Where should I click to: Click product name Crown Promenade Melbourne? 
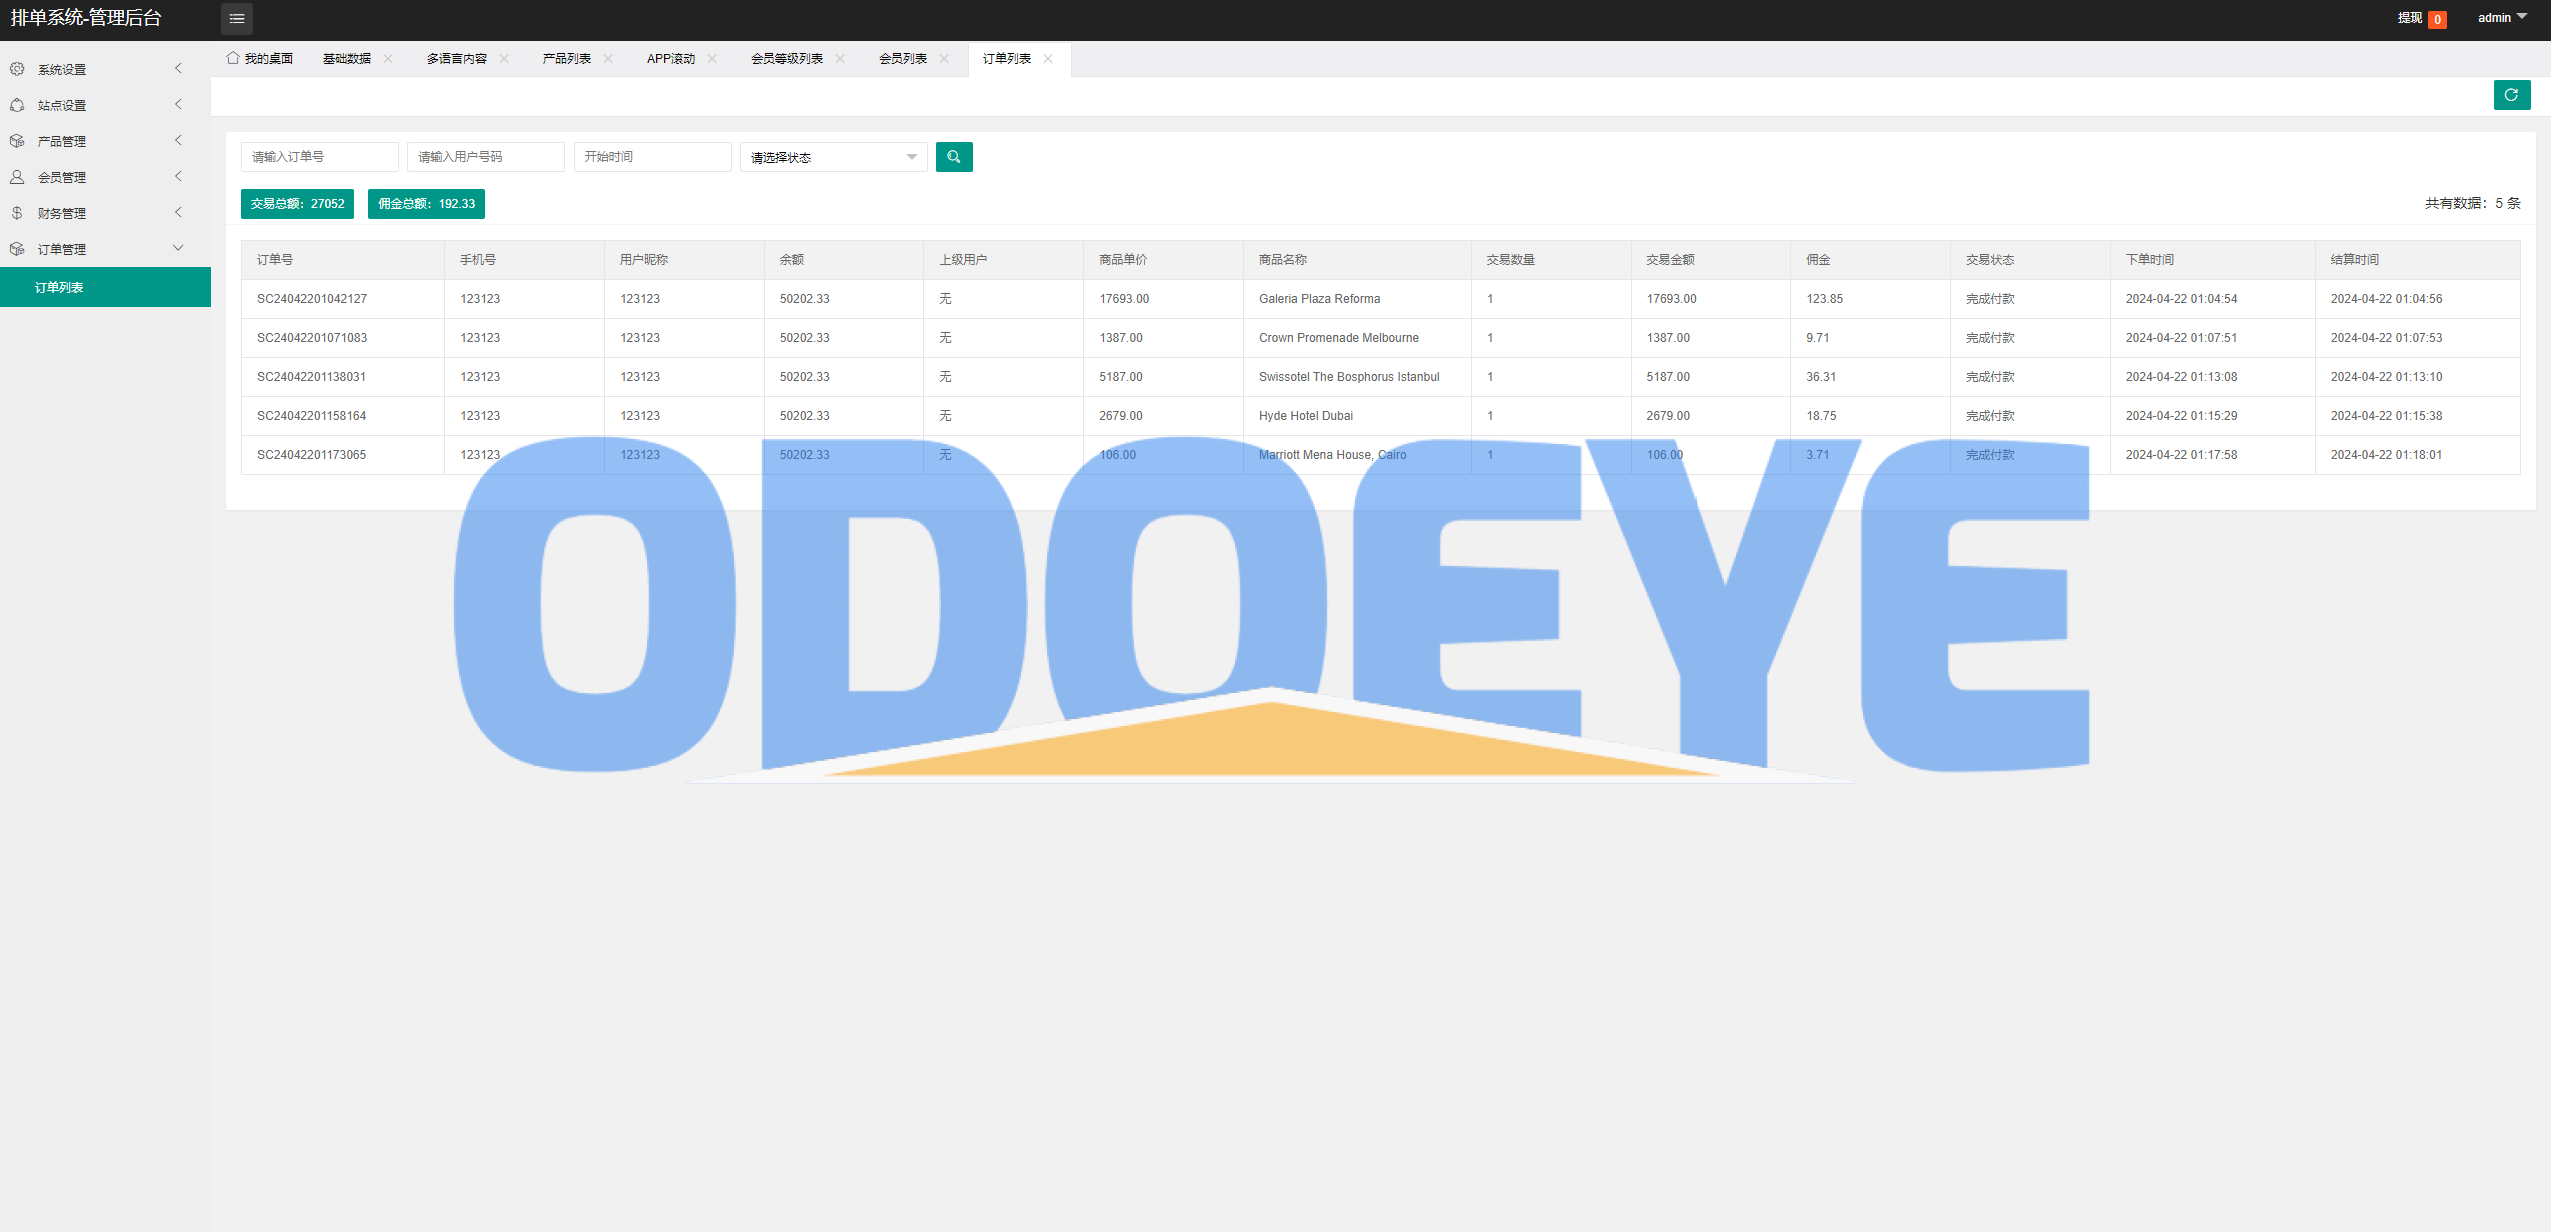pos(1339,338)
